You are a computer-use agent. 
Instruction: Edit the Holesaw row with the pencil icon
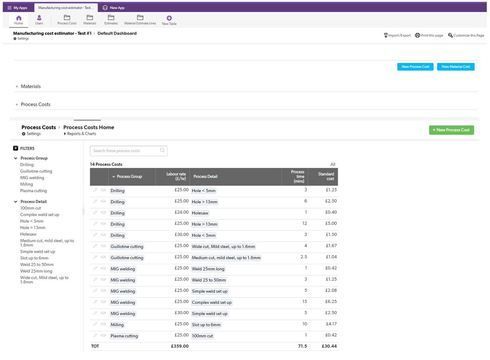click(x=95, y=212)
